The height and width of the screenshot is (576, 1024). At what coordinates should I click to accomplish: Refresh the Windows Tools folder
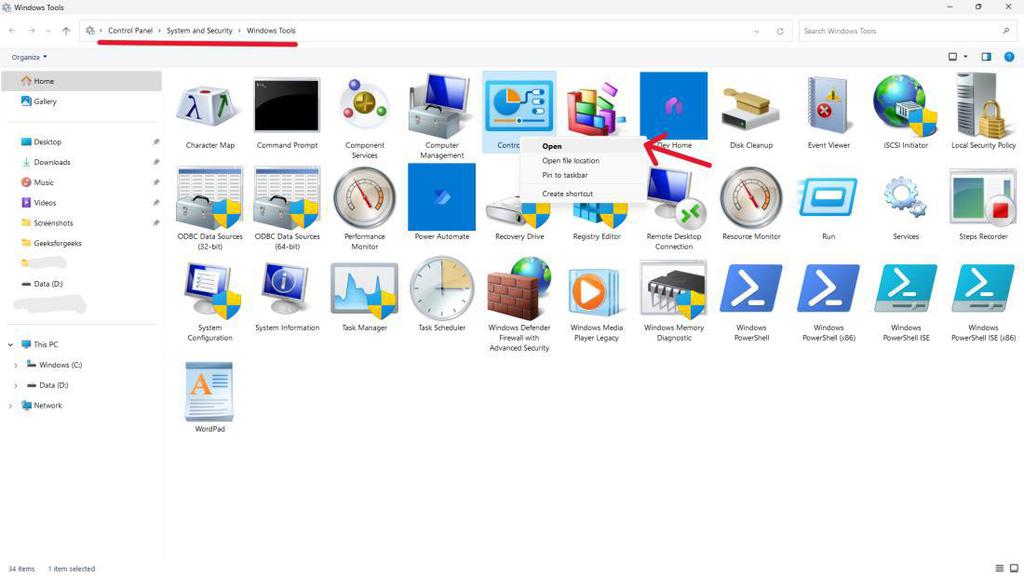click(780, 30)
